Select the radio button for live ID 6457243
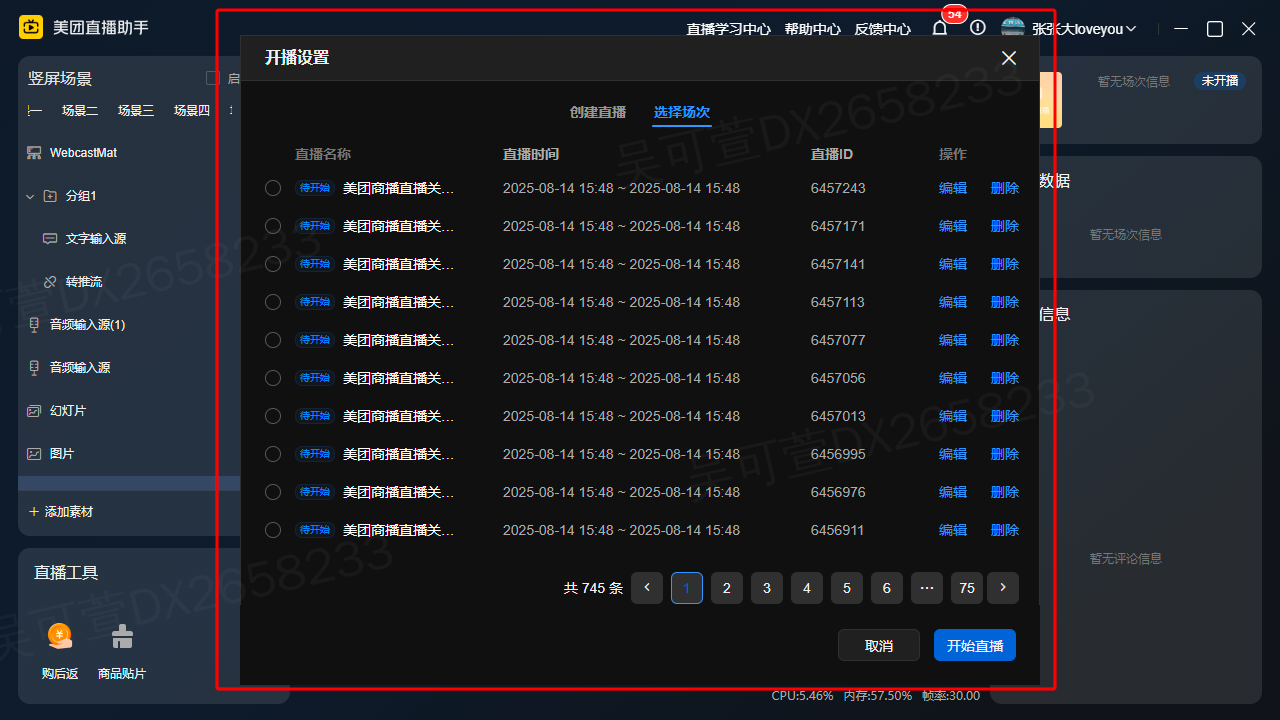1280x720 pixels. (x=273, y=188)
